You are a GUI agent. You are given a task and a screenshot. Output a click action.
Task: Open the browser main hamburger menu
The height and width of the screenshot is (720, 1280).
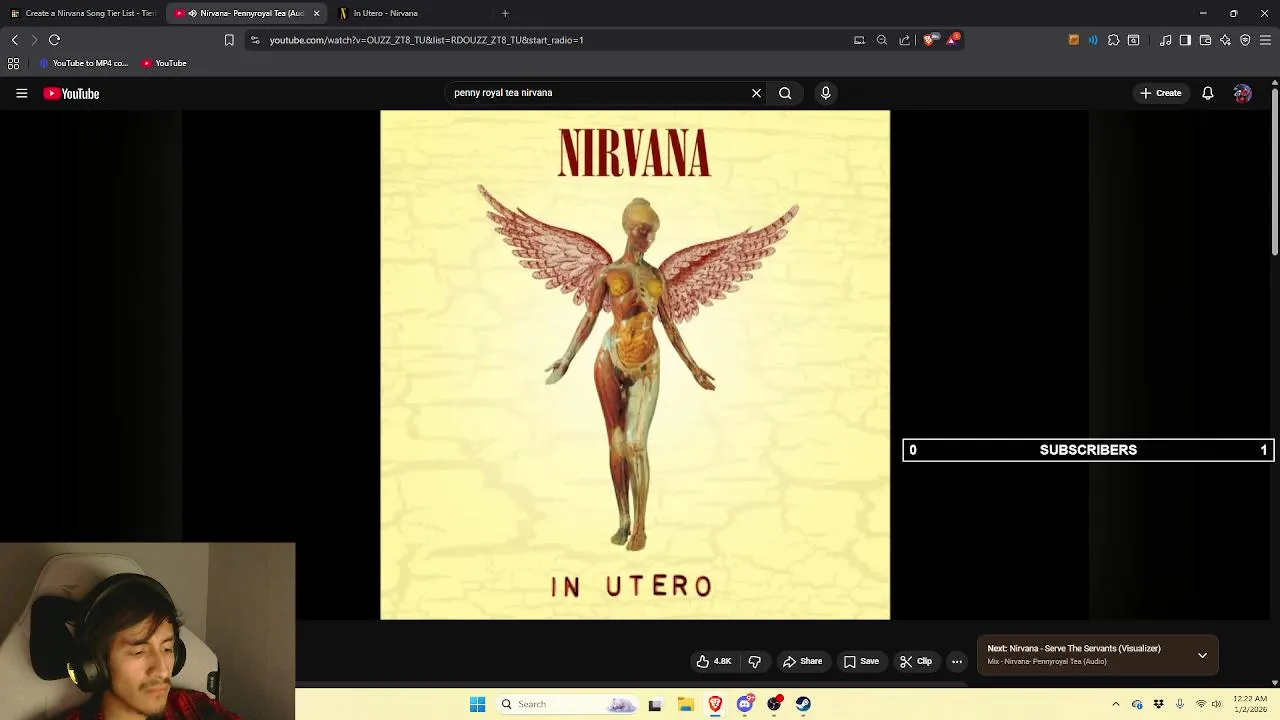[x=1265, y=40]
